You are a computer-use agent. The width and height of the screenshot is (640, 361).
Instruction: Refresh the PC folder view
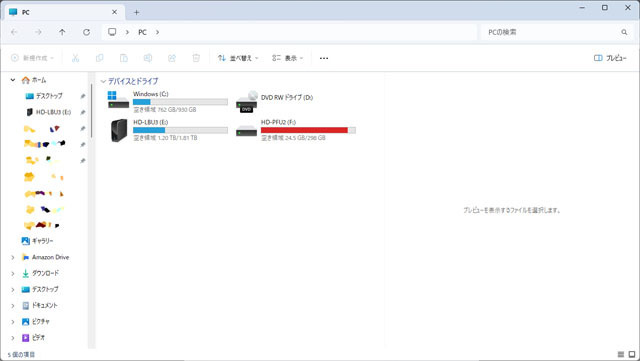tap(87, 32)
